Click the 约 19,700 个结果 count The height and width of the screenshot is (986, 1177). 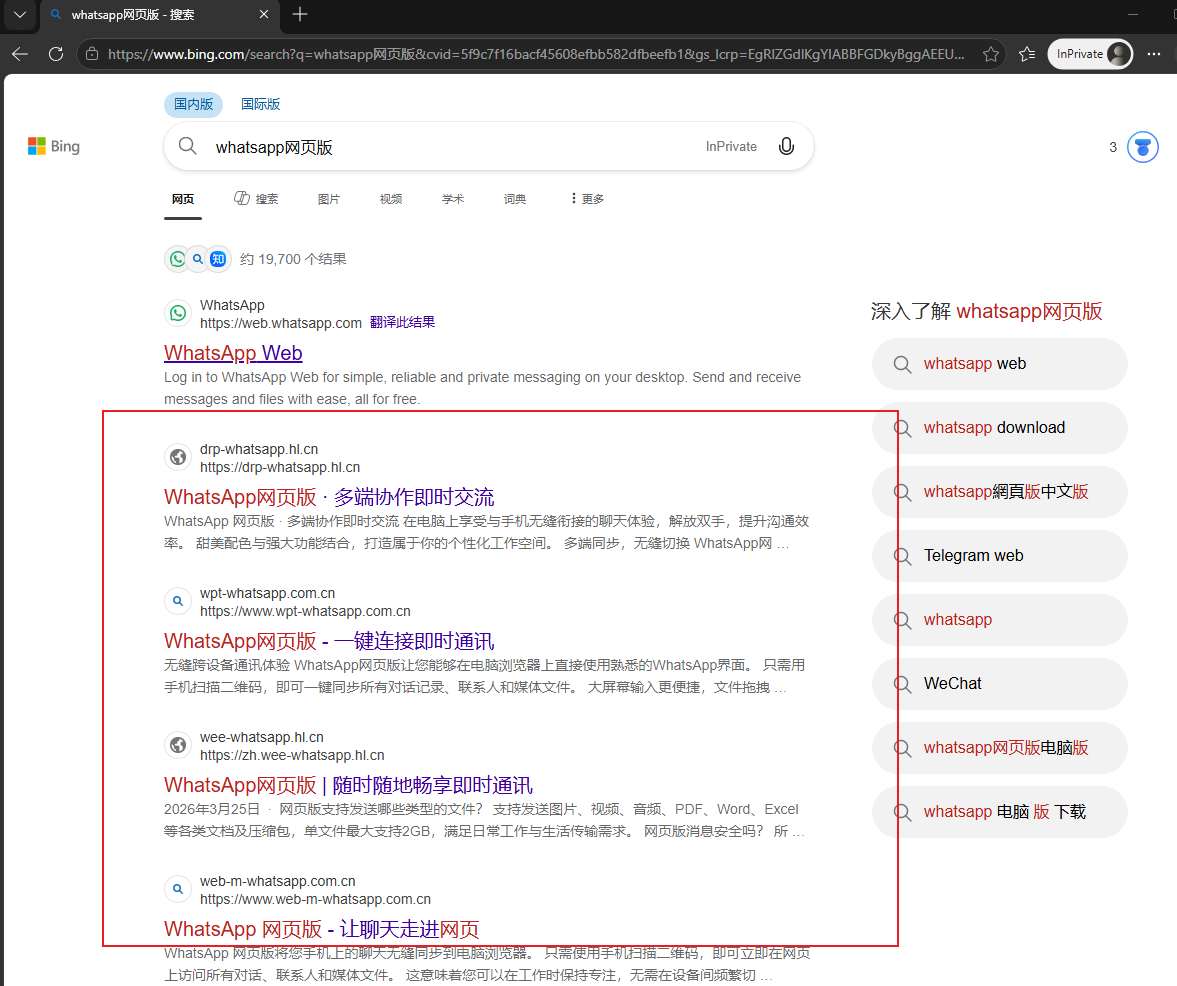click(293, 260)
